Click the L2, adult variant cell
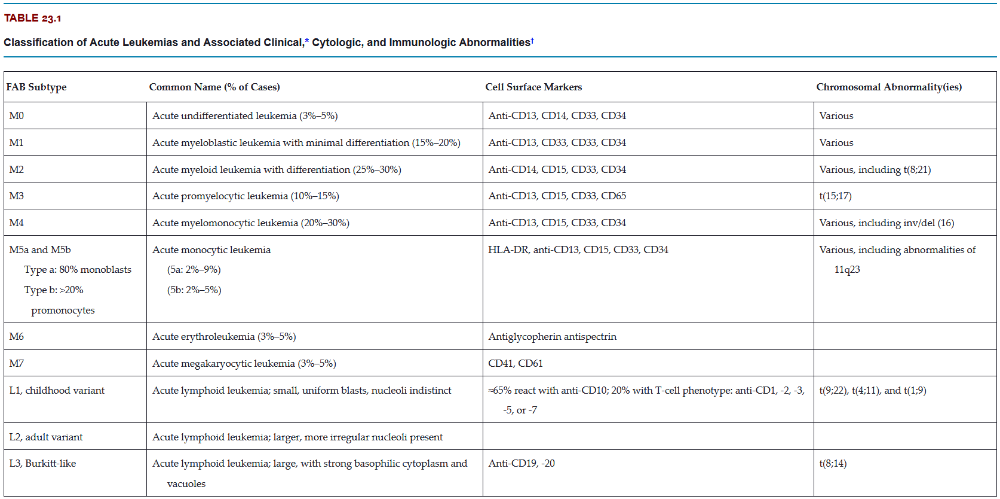Image resolution: width=1000 pixels, height=499 pixels. tap(48, 437)
